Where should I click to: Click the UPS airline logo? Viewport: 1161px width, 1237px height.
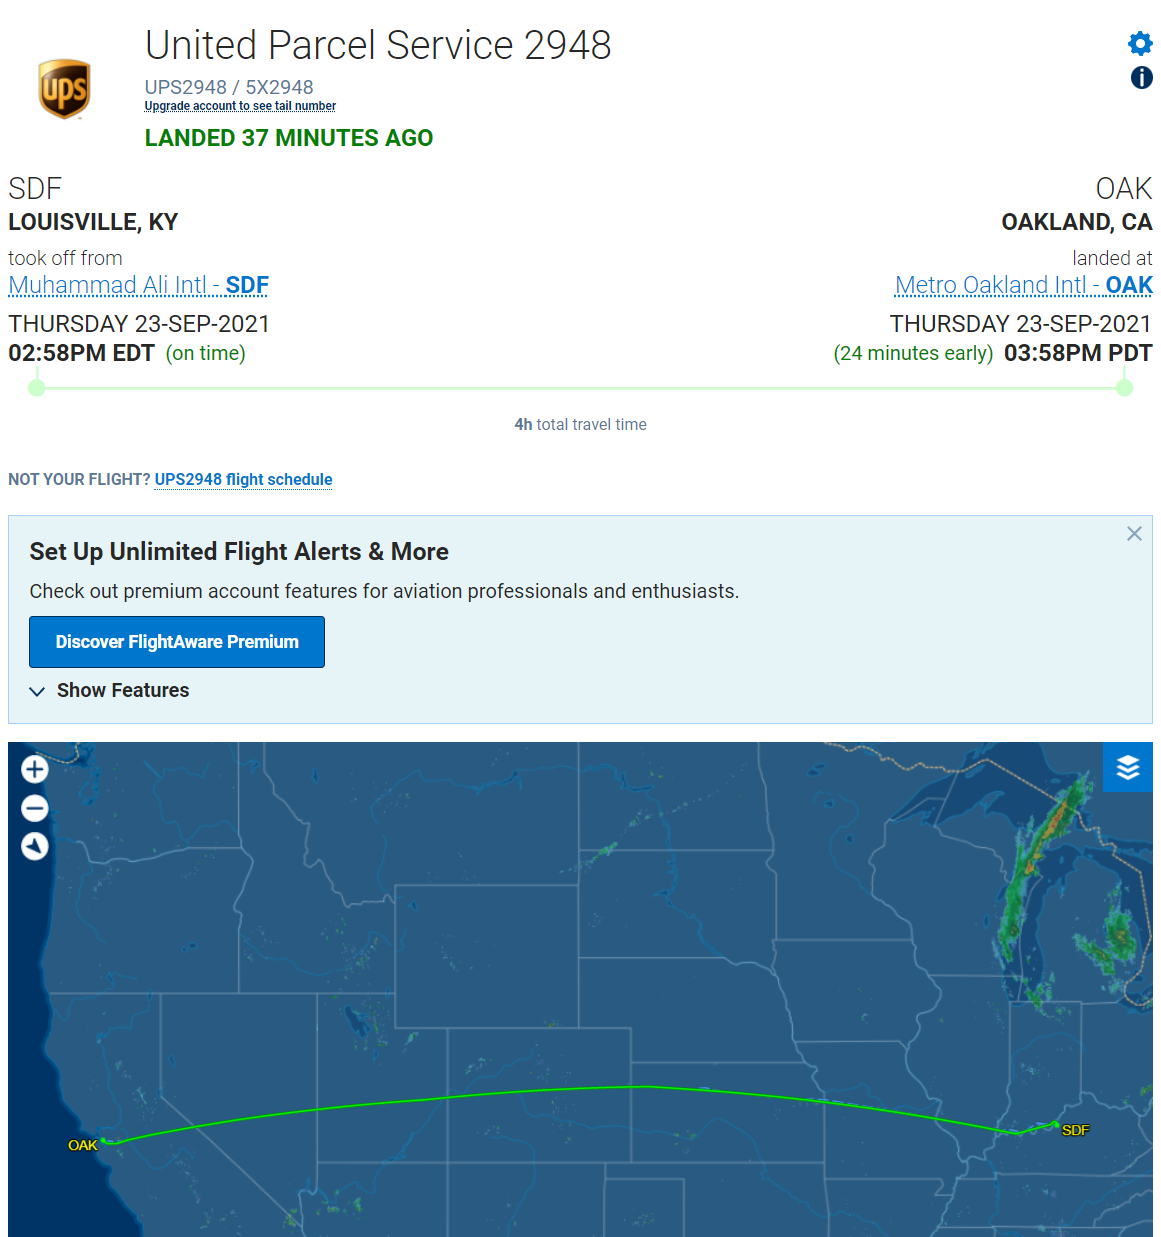64,89
